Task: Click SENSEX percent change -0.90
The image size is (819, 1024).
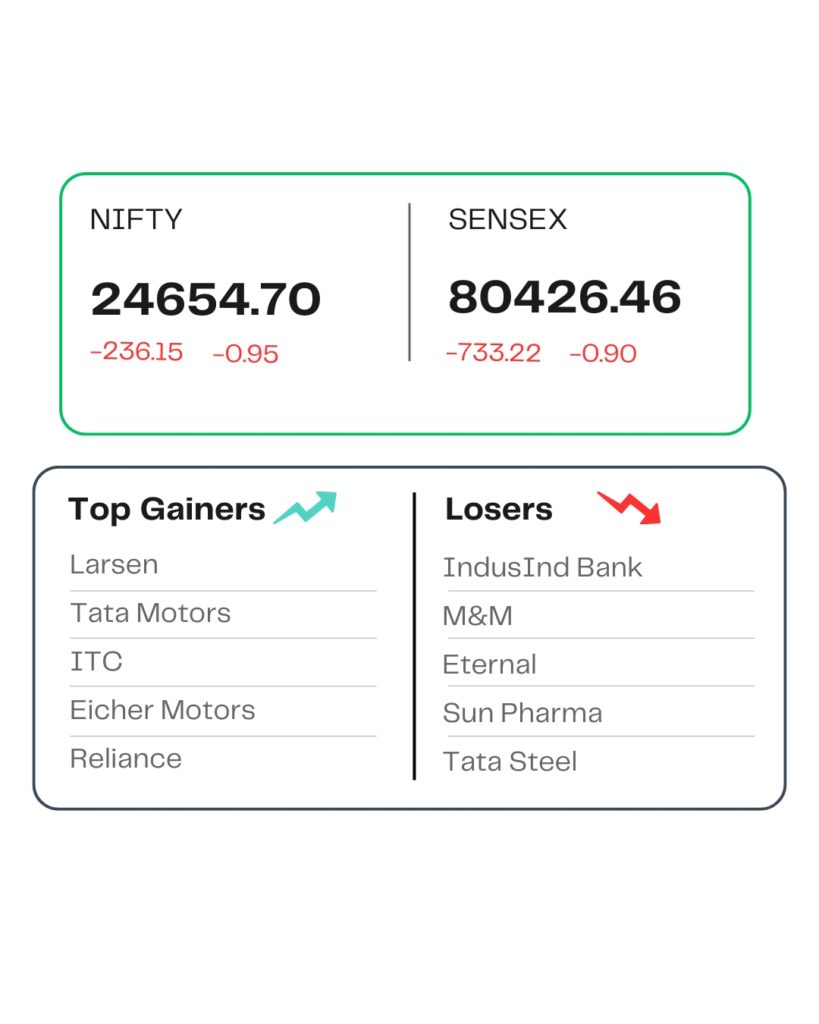Action: [603, 353]
